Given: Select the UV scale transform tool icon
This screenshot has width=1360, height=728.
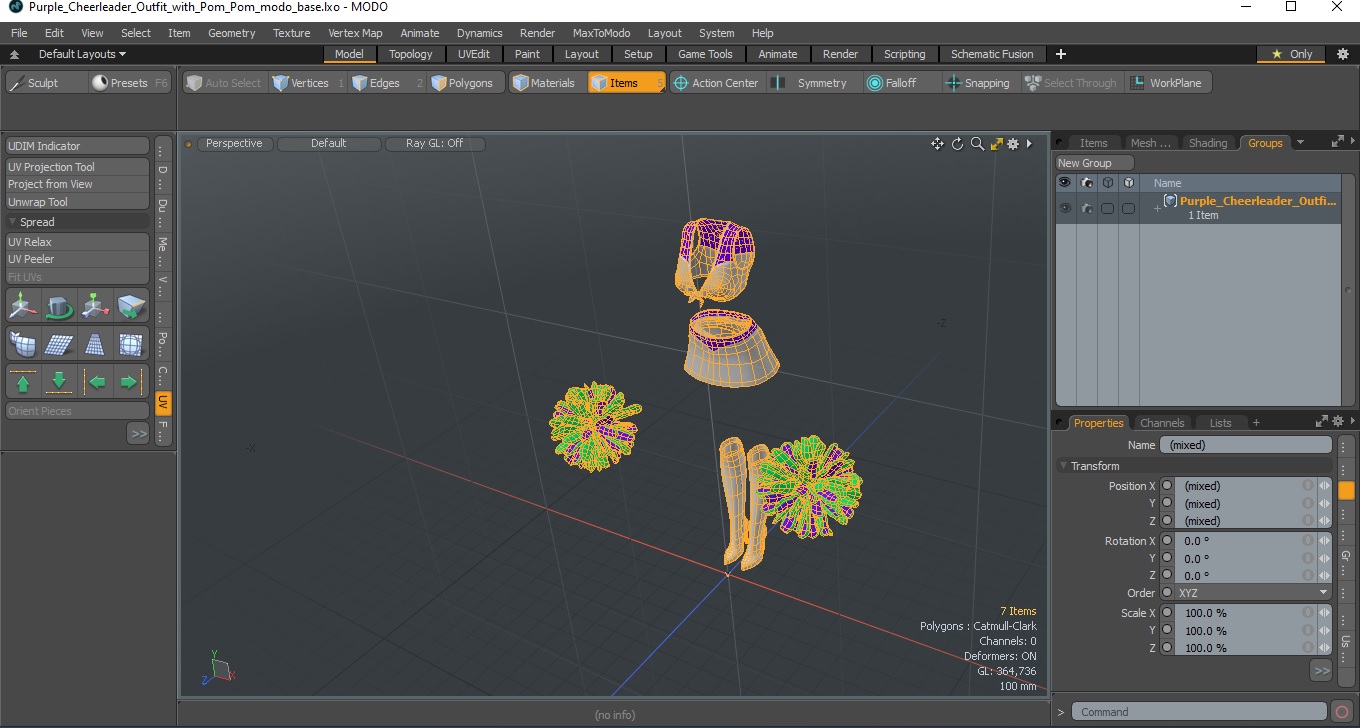Looking at the screenshot, I should (x=95, y=305).
